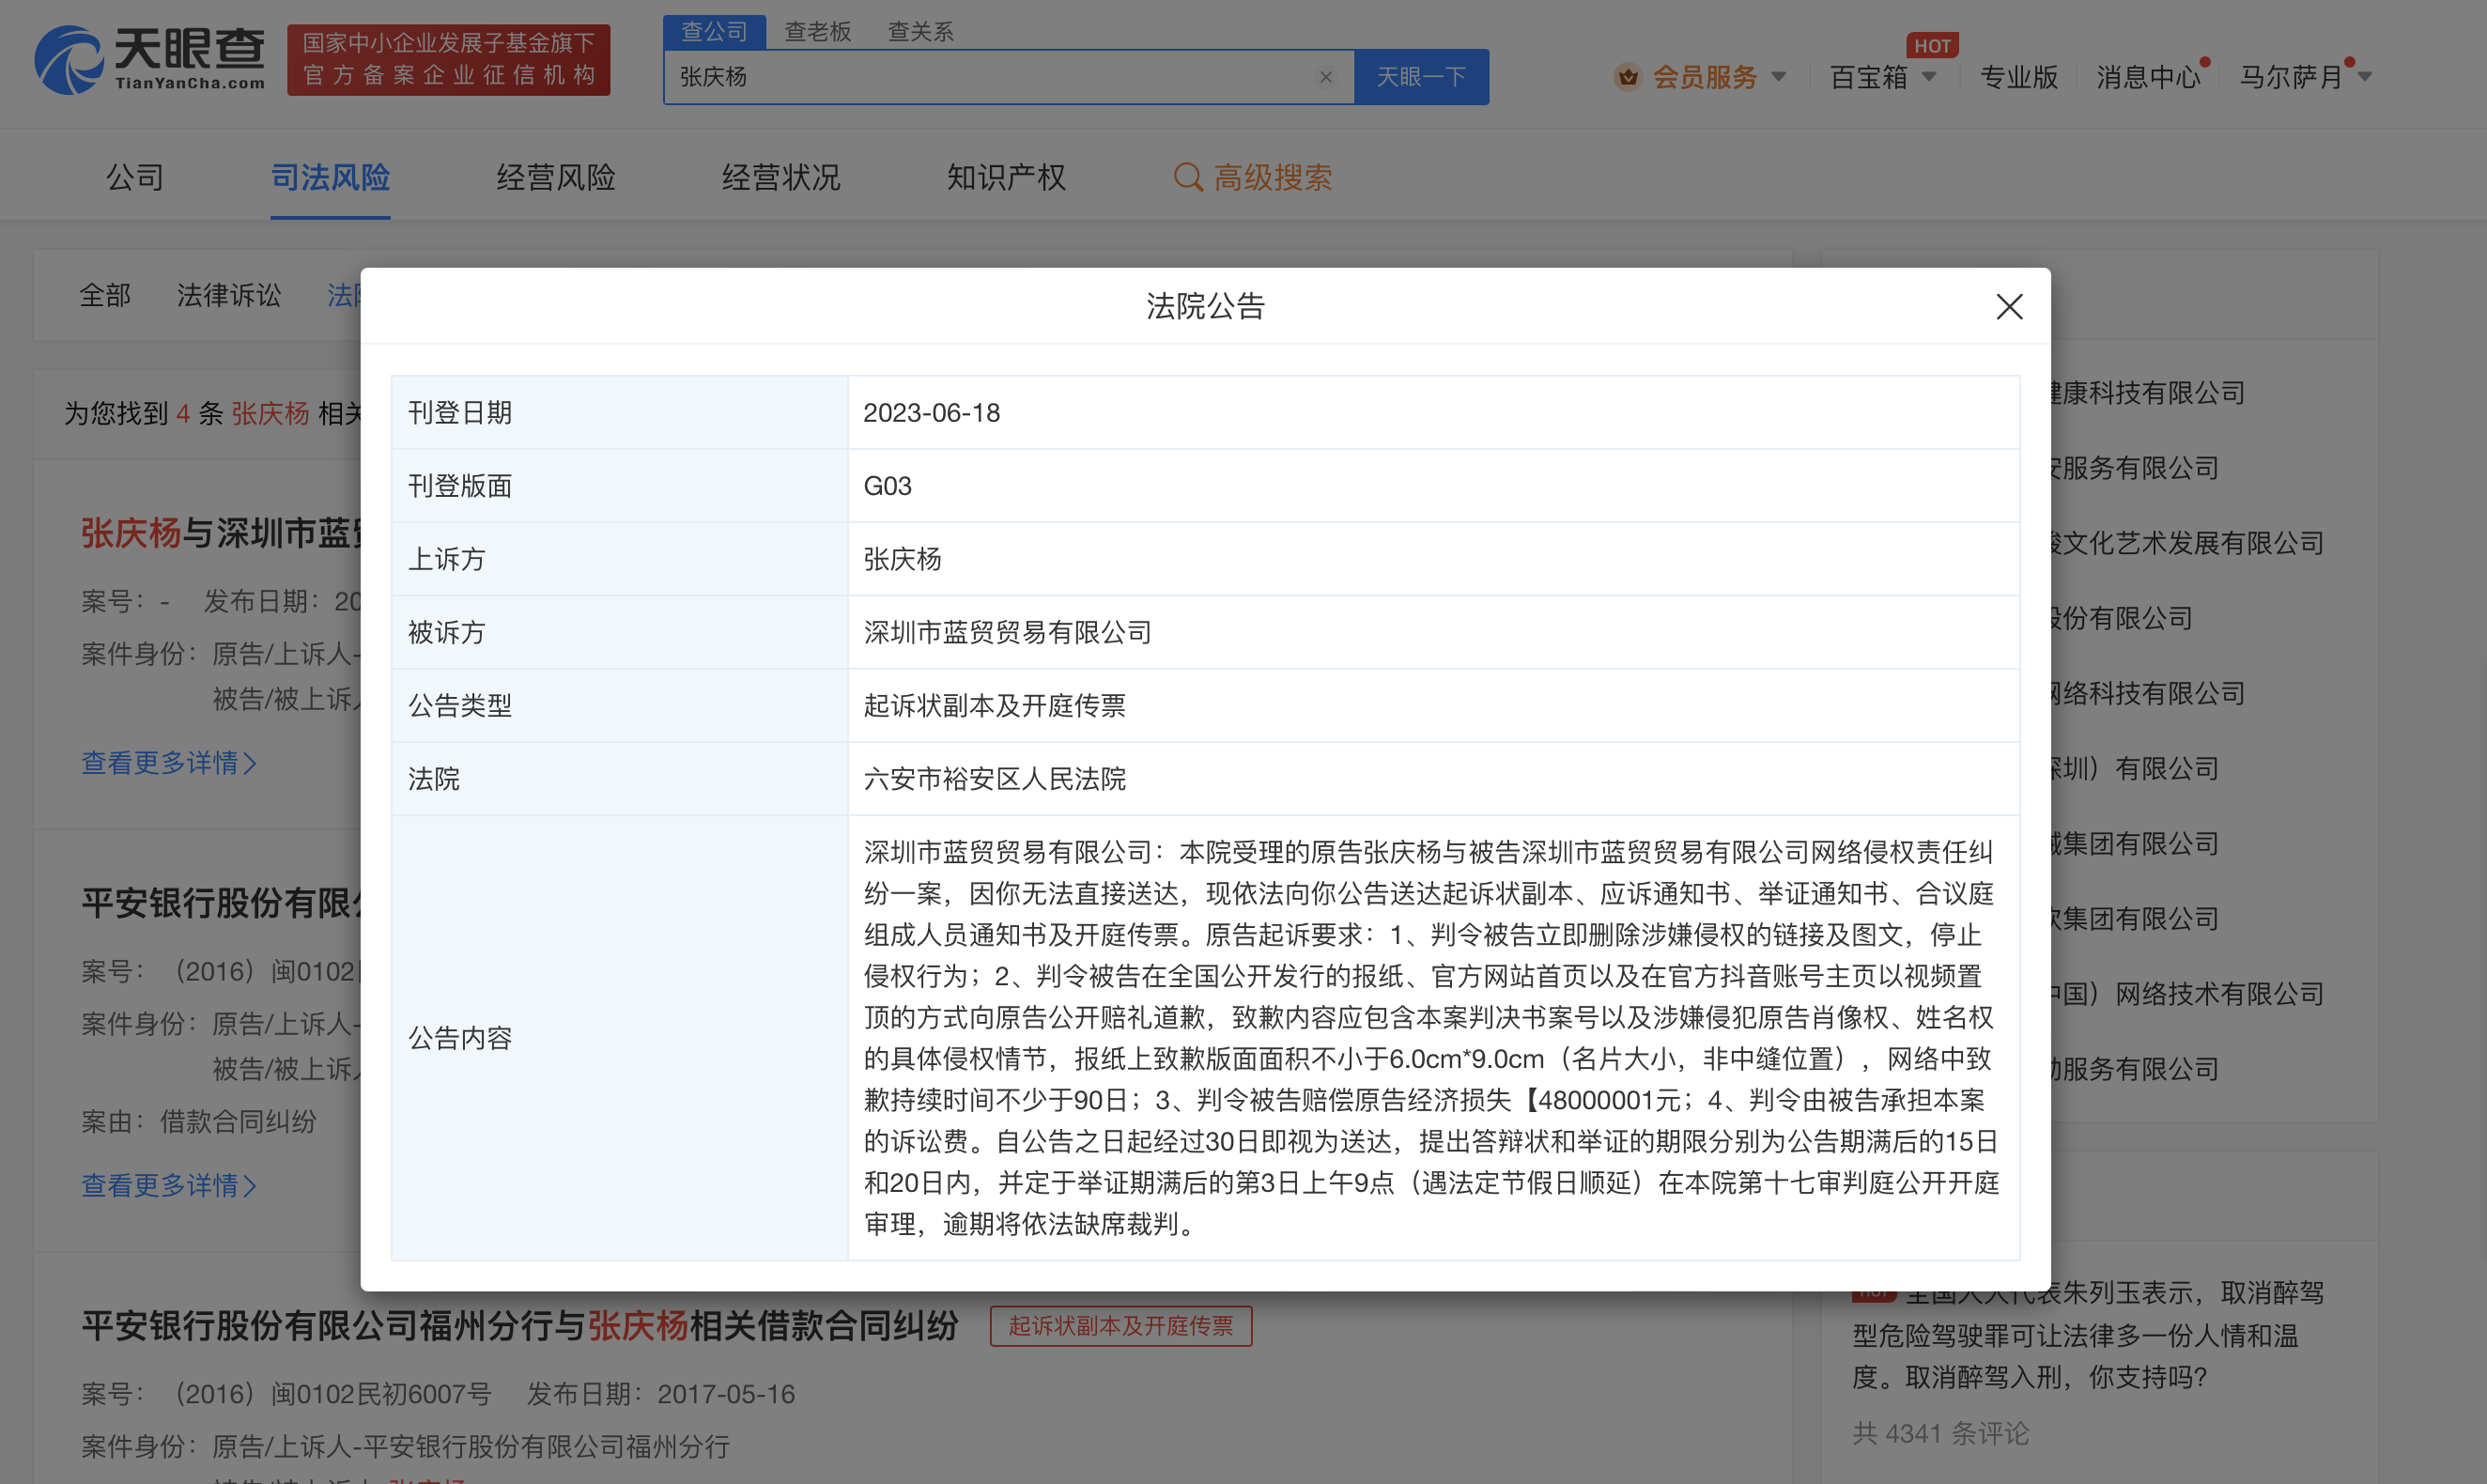Switch to the 查关系 search tab
The height and width of the screenshot is (1484, 2487).
[921, 31]
